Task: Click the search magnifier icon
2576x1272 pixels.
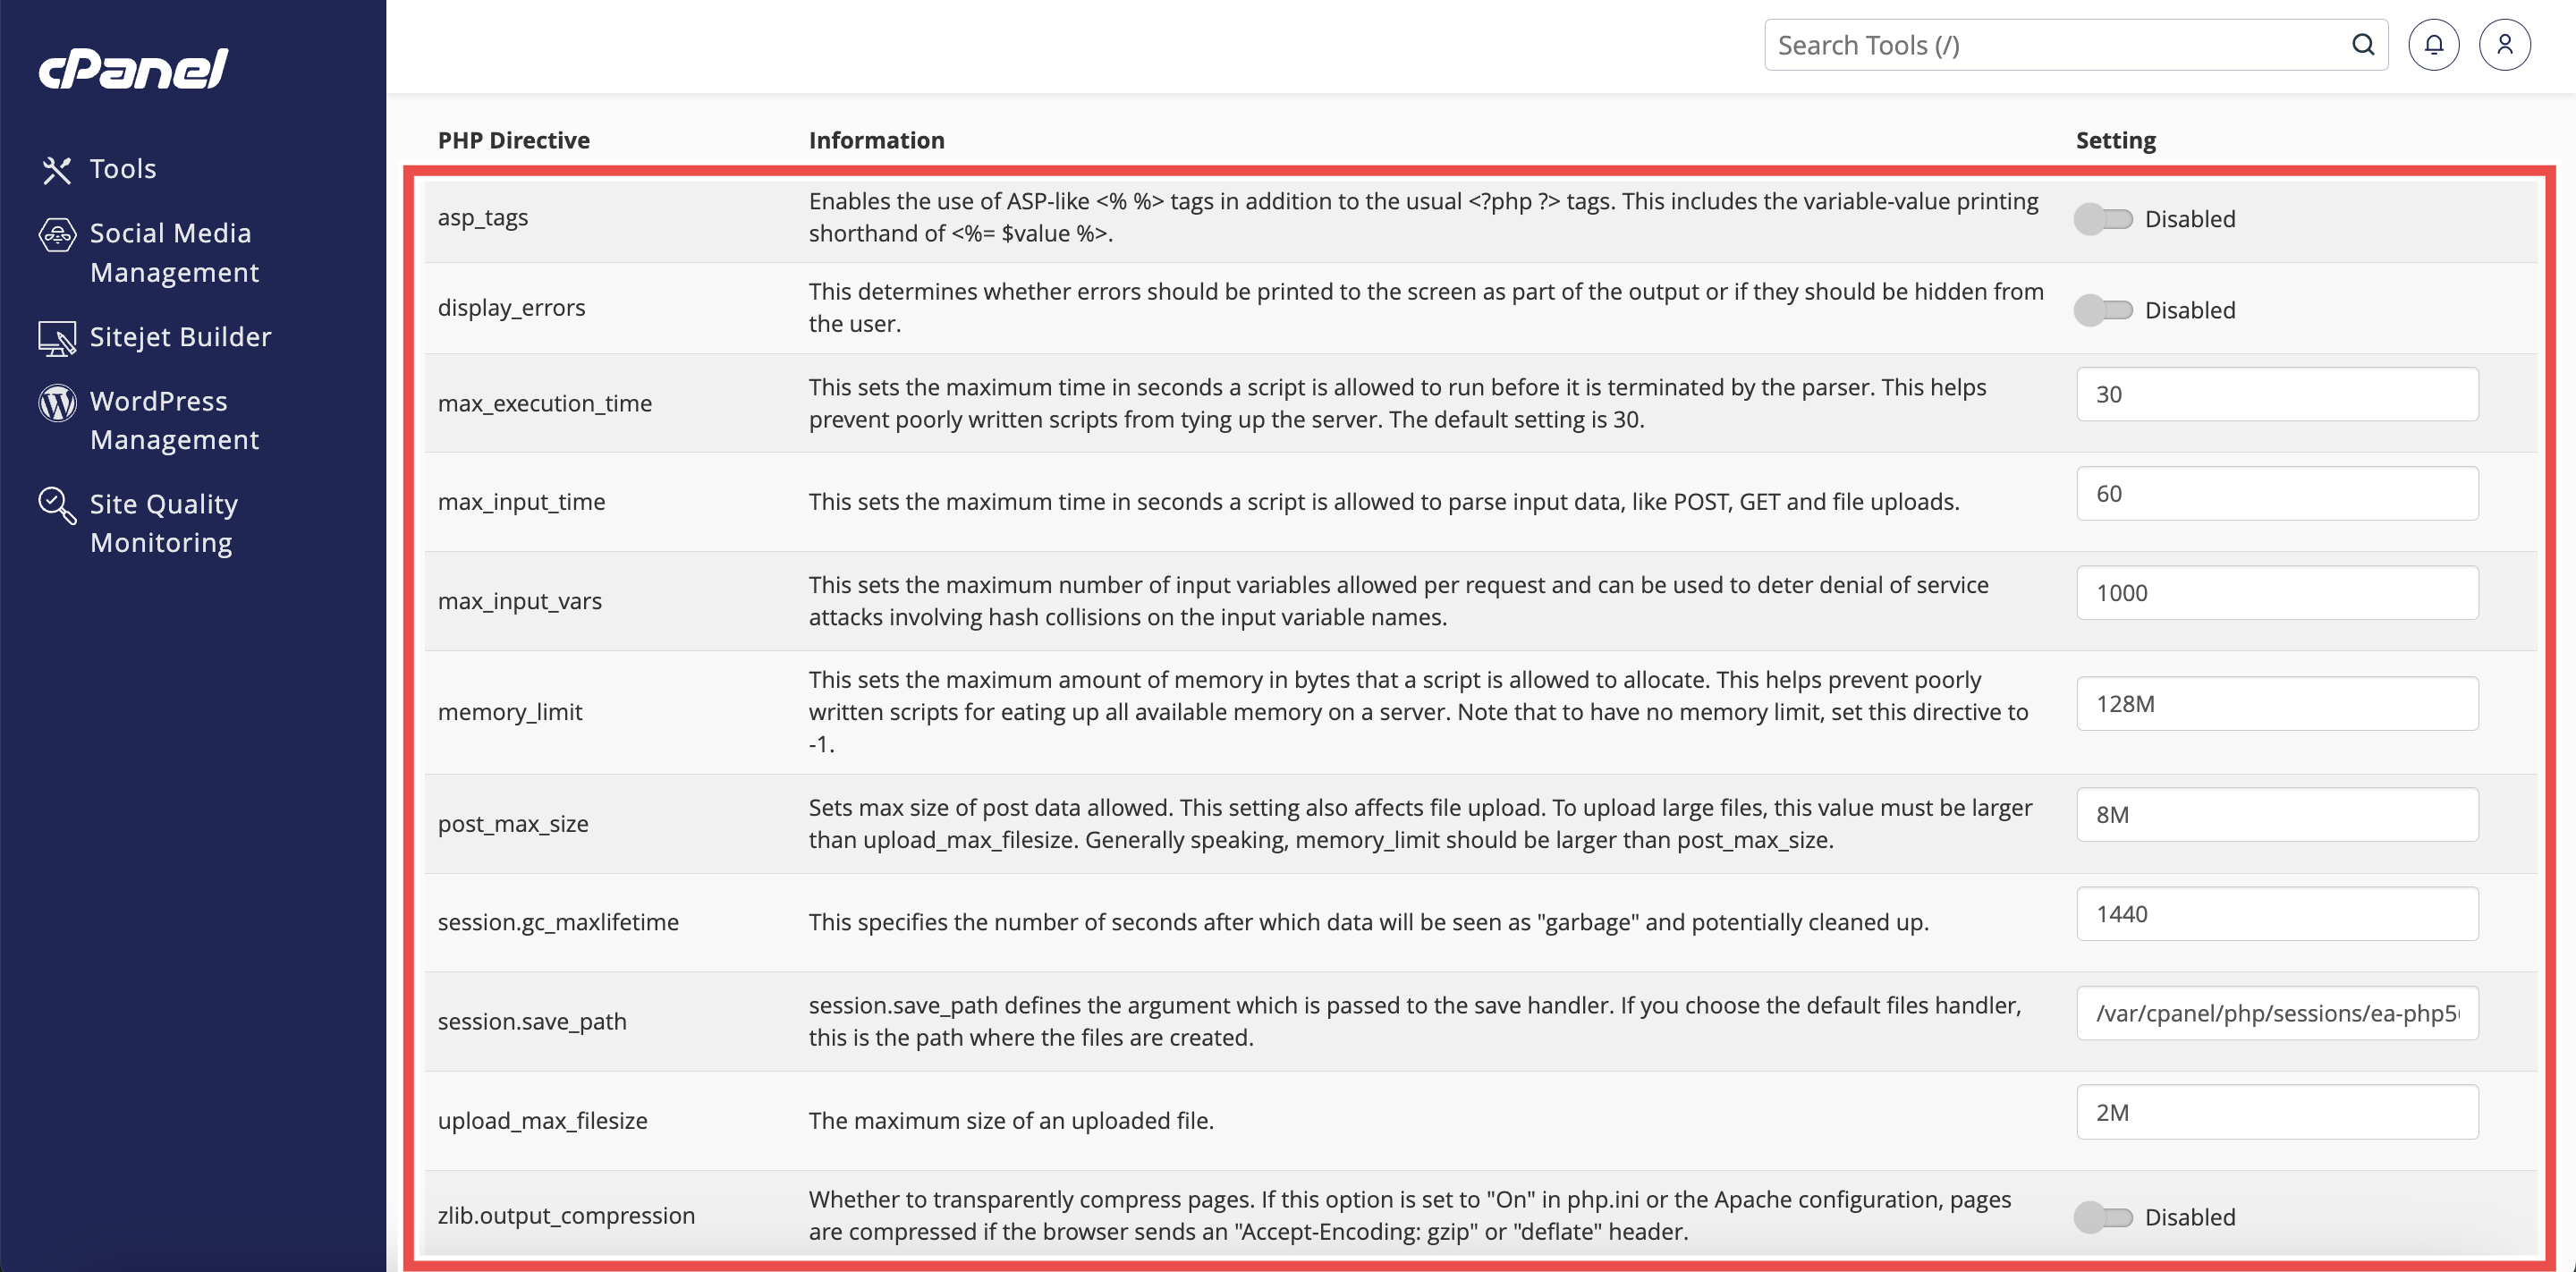Action: tap(2362, 45)
